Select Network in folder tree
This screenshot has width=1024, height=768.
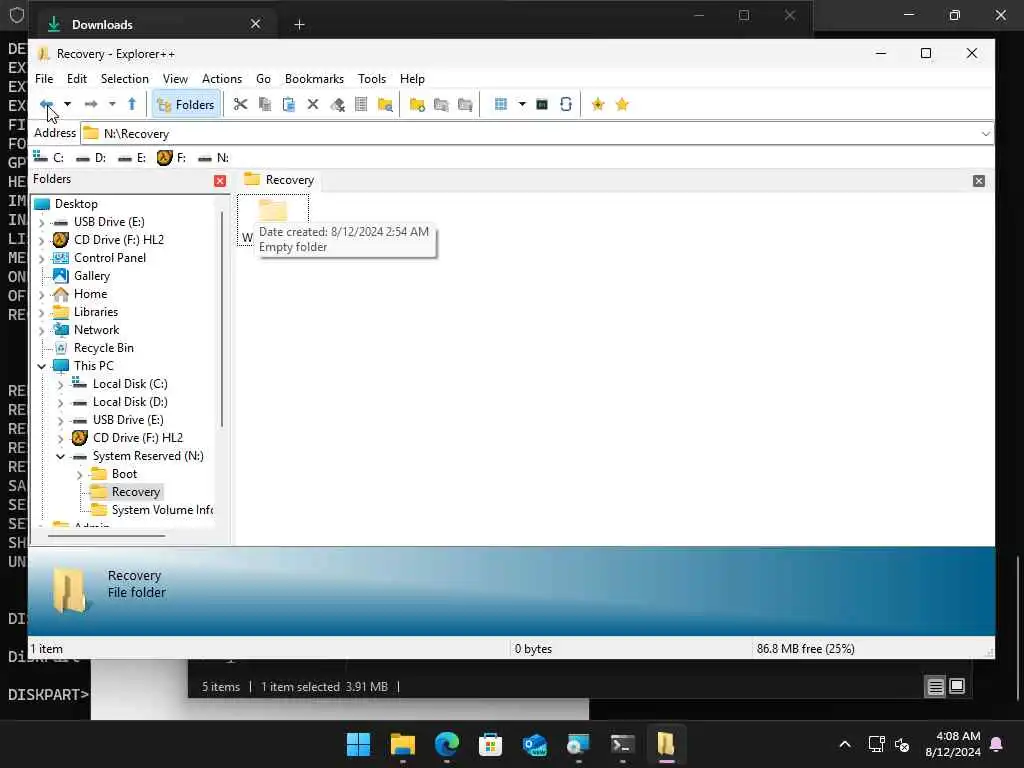pyautogui.click(x=96, y=330)
